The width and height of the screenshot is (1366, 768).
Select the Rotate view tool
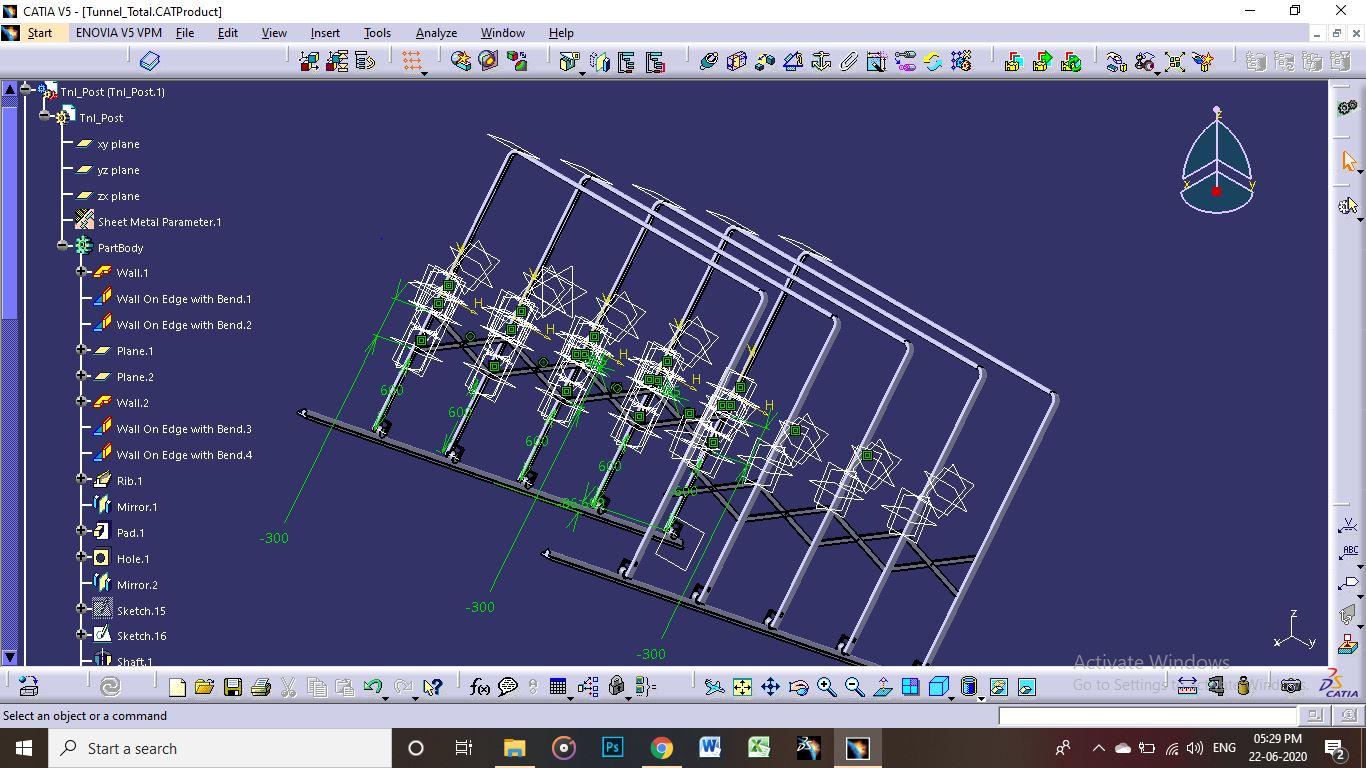pyautogui.click(x=798, y=687)
